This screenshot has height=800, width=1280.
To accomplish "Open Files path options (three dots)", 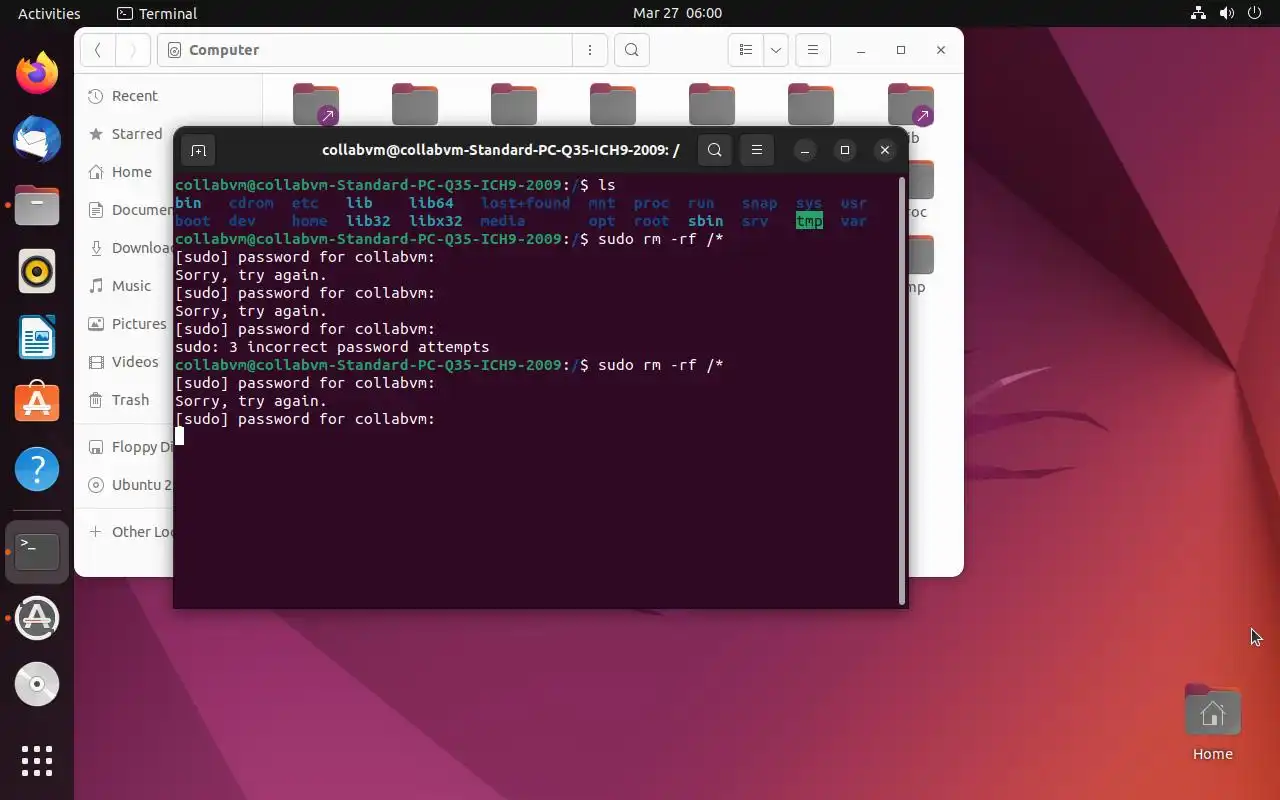I will coord(589,50).
